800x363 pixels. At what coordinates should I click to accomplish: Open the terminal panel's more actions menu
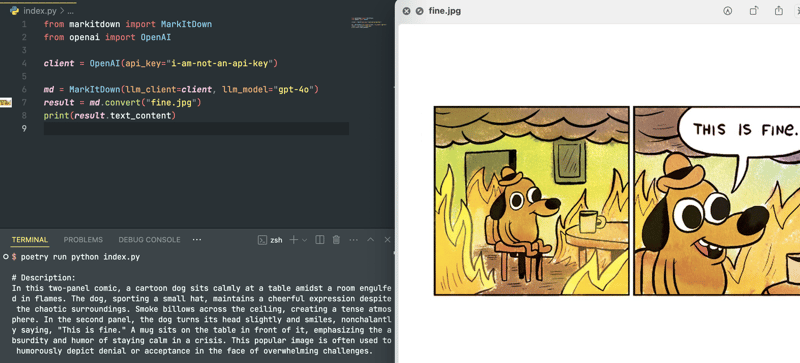354,240
